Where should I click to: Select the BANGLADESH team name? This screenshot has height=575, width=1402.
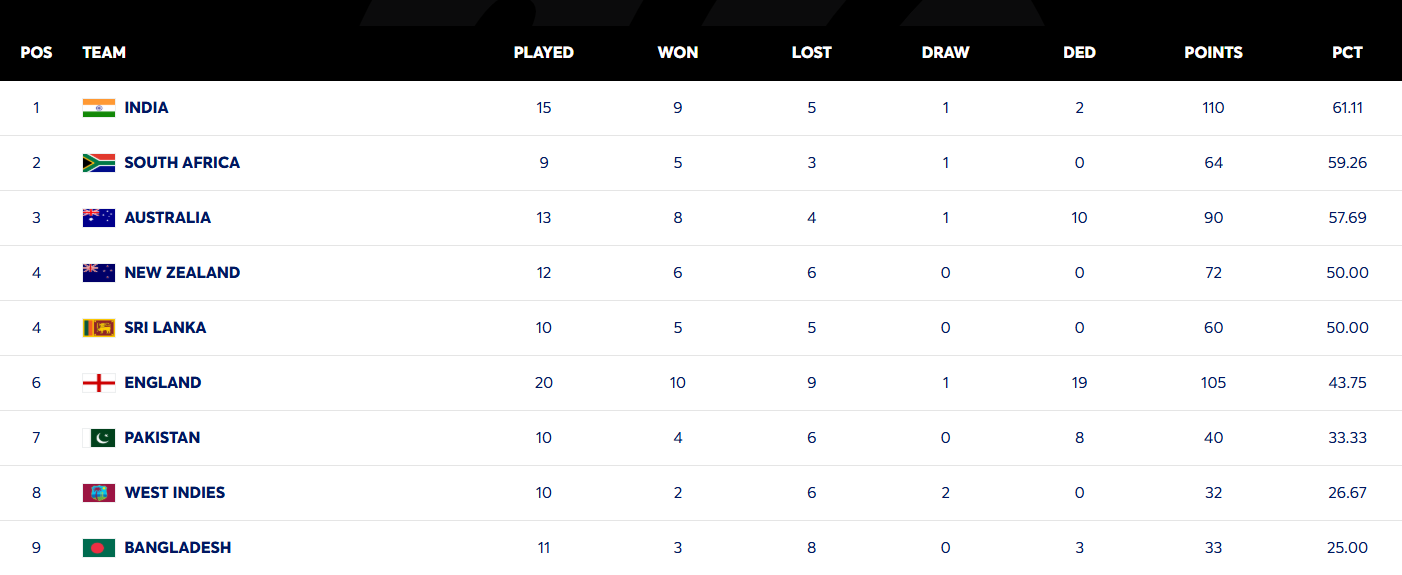tap(178, 548)
